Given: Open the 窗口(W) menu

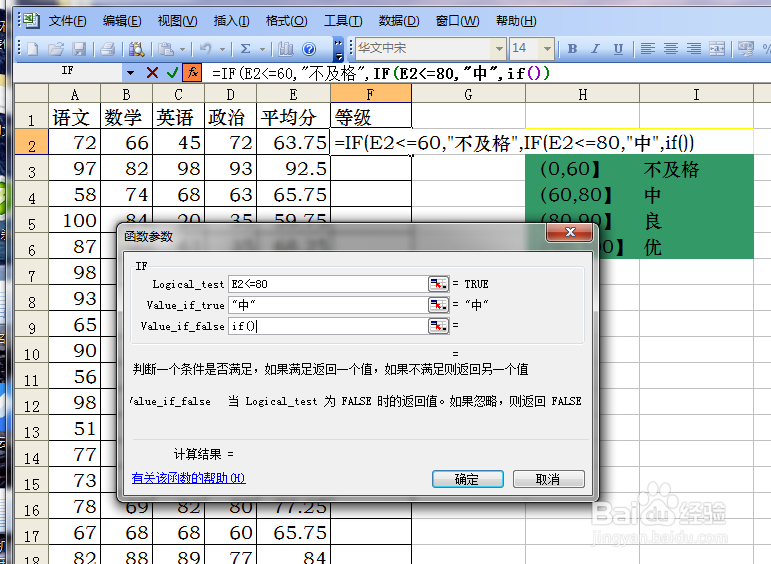Looking at the screenshot, I should click(x=457, y=21).
